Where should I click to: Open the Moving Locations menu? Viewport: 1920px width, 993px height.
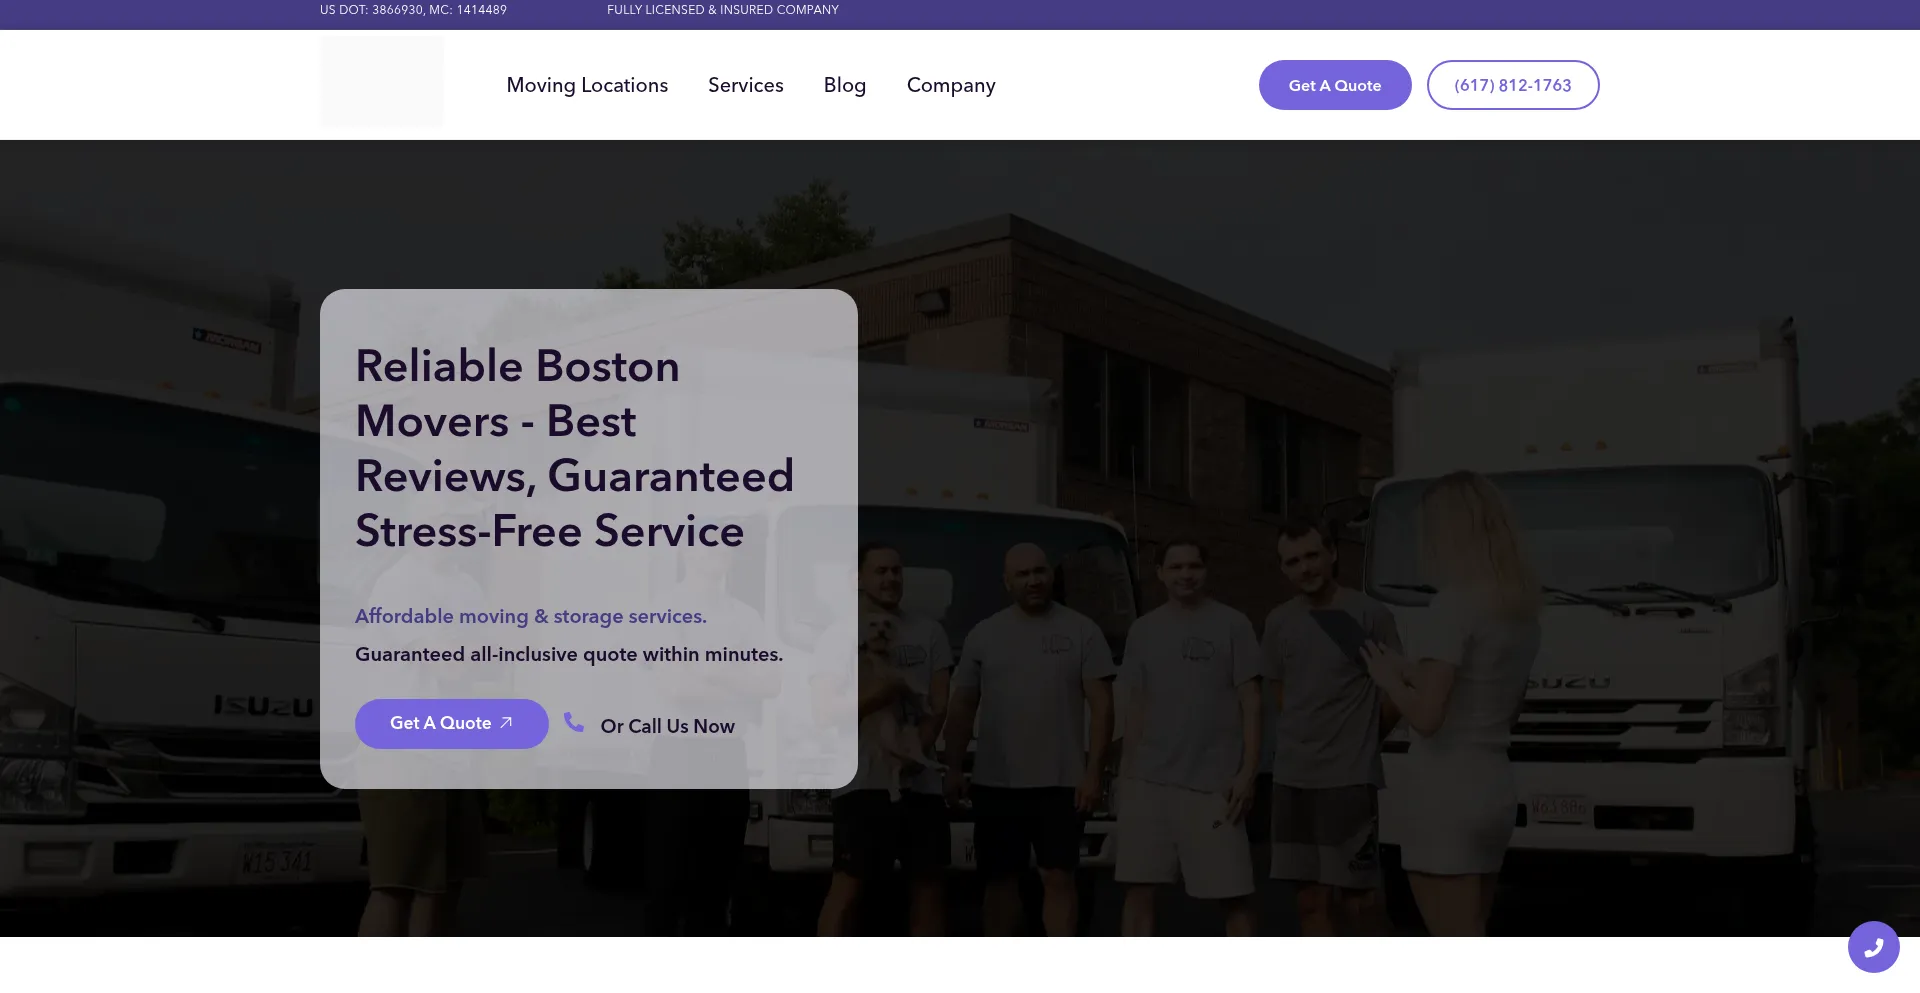click(587, 85)
